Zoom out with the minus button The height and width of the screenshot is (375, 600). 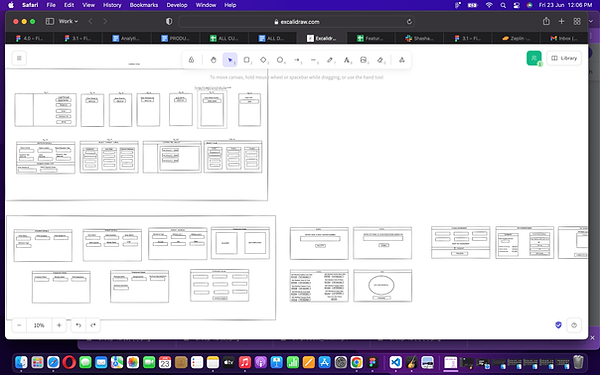19,325
